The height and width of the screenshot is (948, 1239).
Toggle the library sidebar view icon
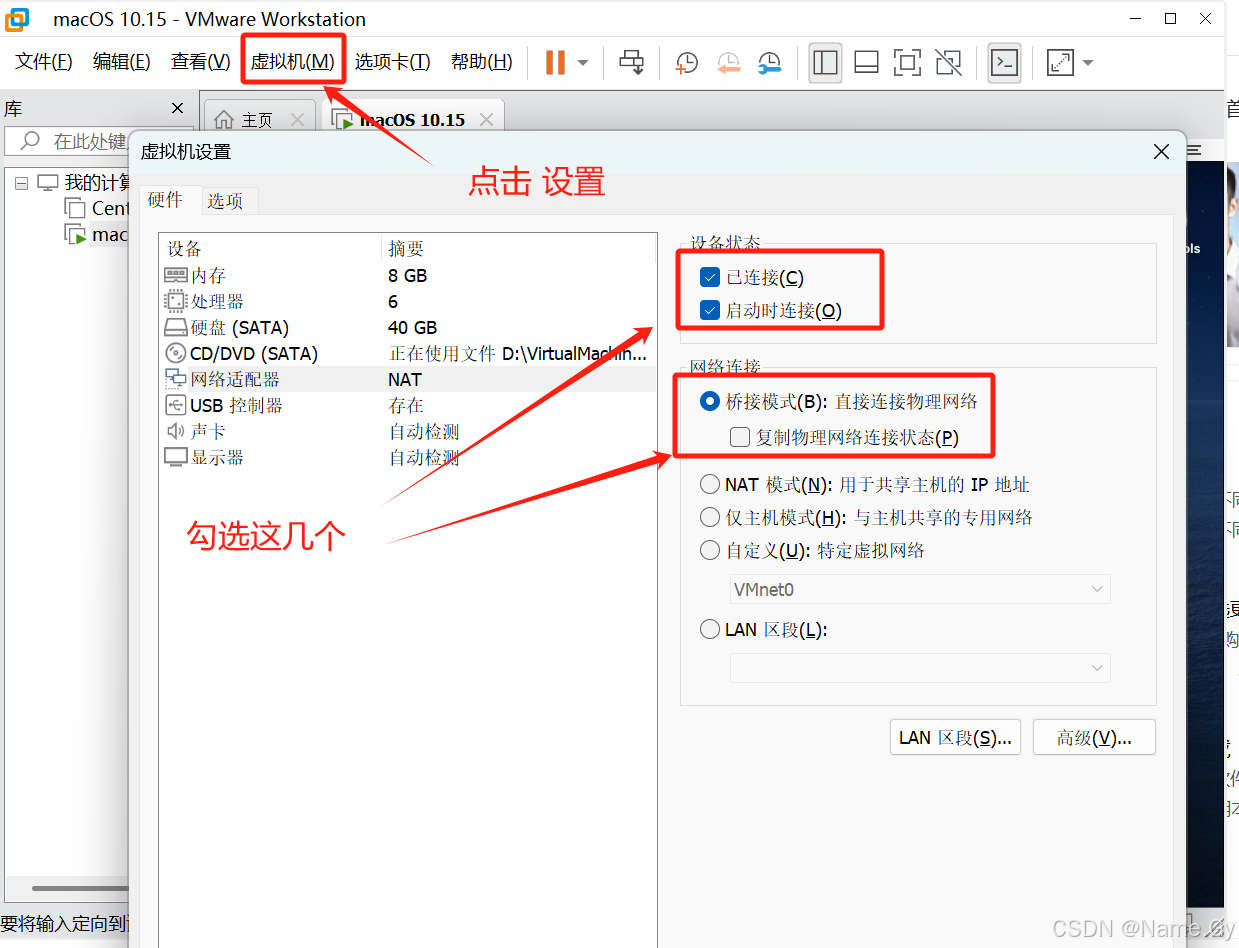tap(825, 63)
